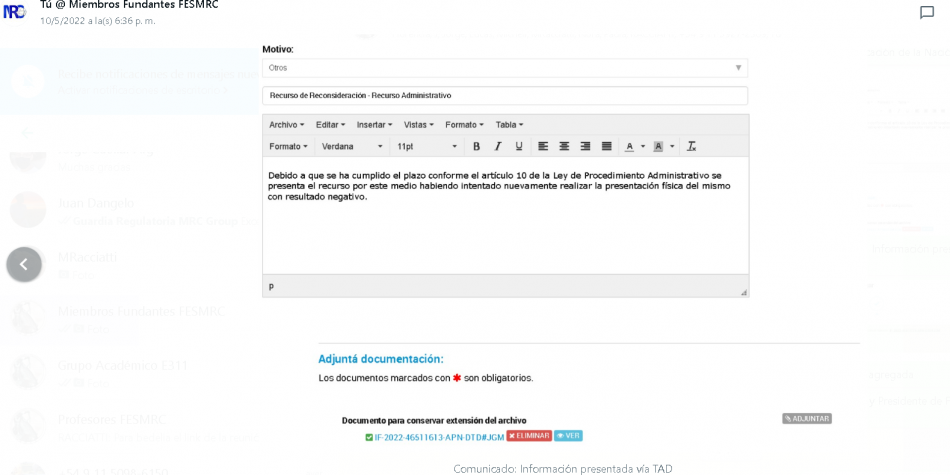Toggle bold formatting in editor
This screenshot has height=475, width=950.
tap(476, 146)
